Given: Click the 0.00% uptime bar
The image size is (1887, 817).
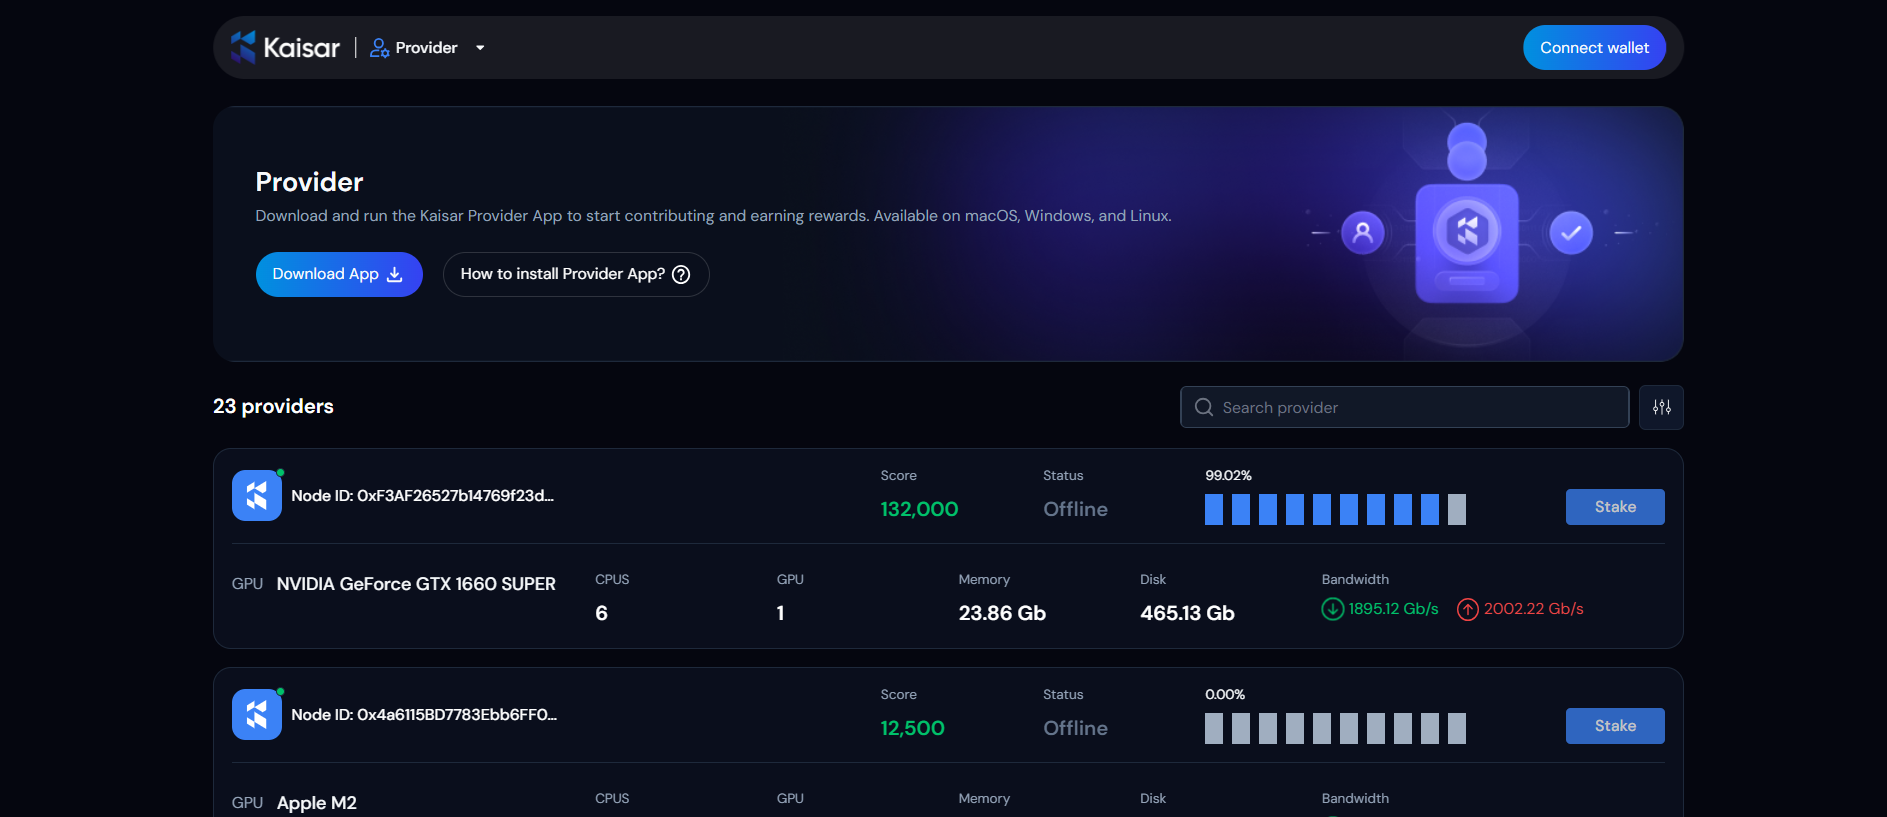Looking at the screenshot, I should pos(1335,728).
